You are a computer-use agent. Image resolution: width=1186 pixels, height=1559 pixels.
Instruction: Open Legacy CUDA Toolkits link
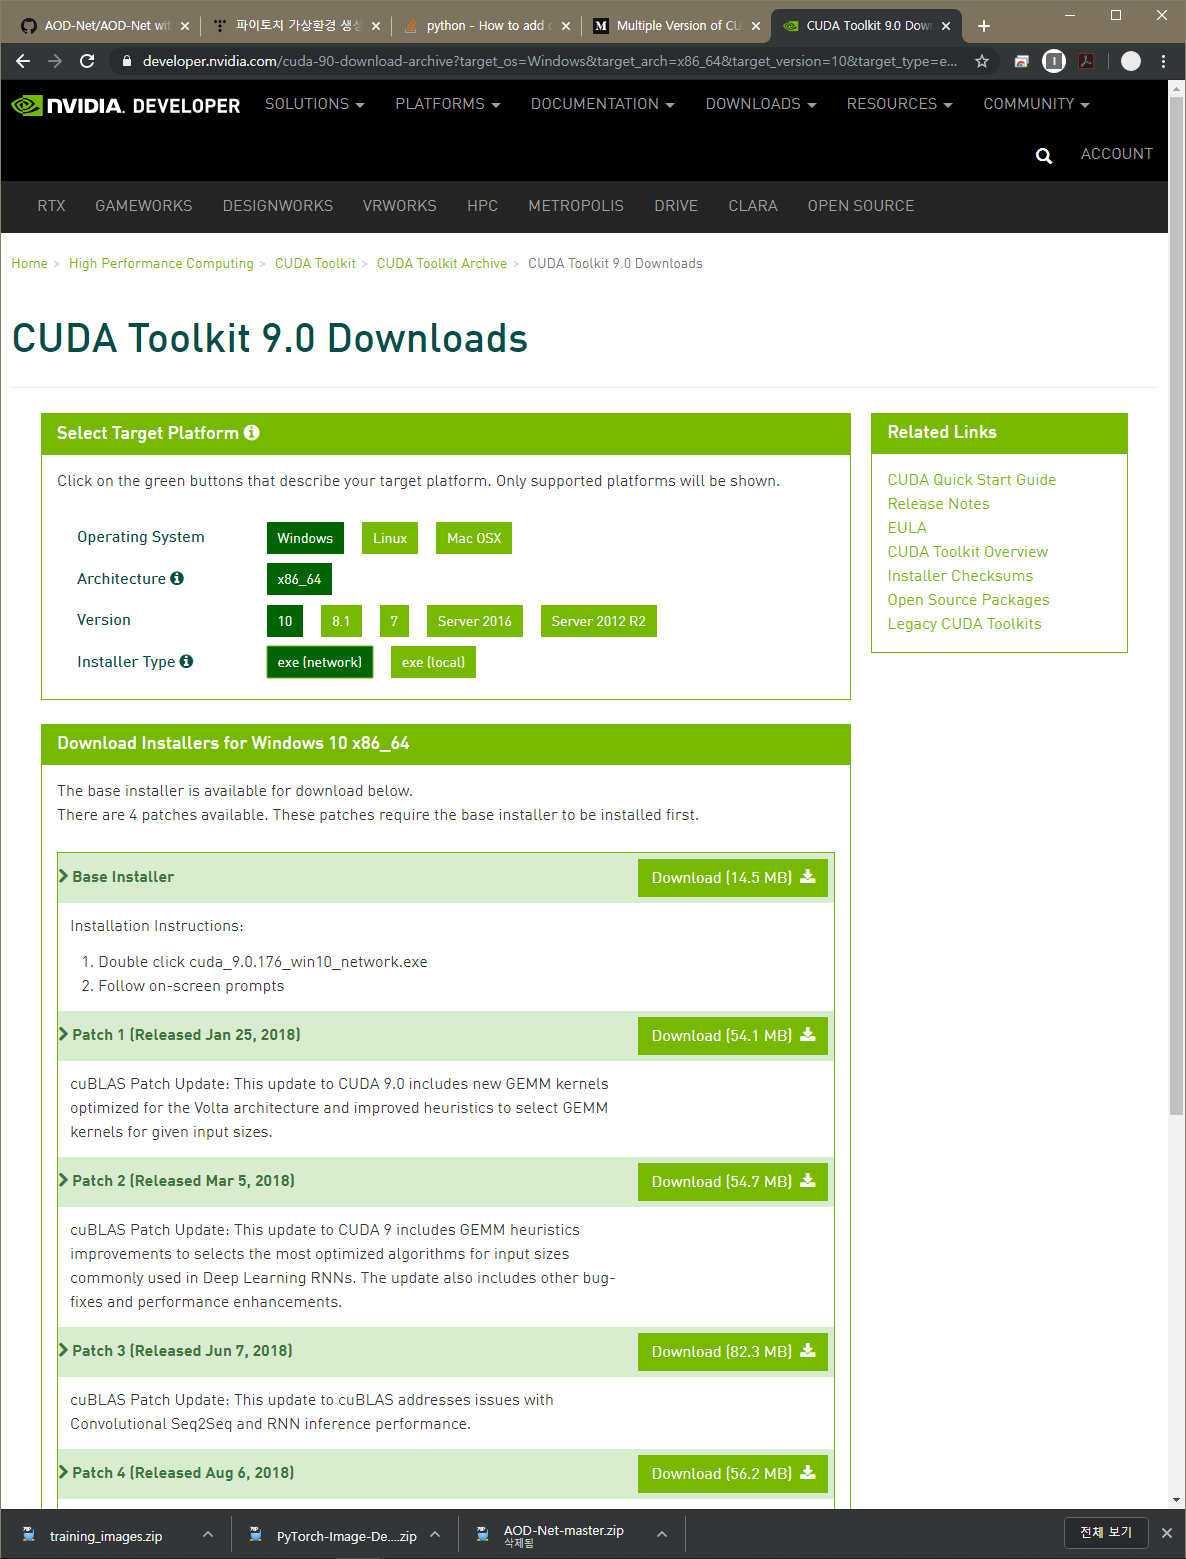coord(964,624)
